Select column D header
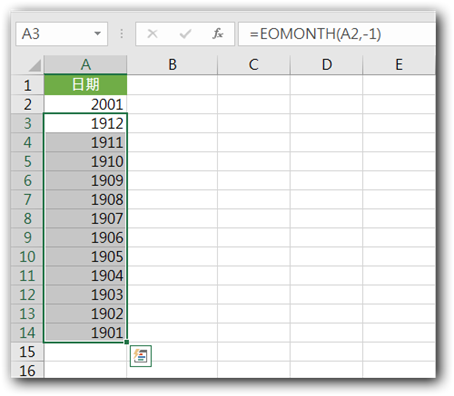The height and width of the screenshot is (396, 454). click(x=326, y=65)
